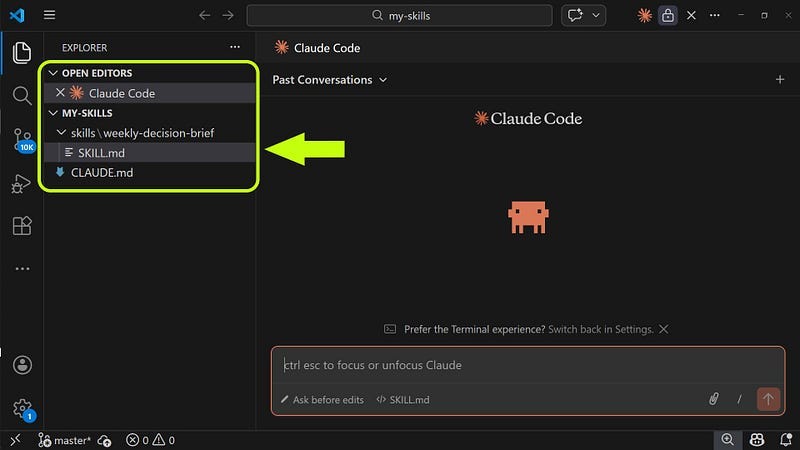This screenshot has width=800, height=450.
Task: Open Run and Debug view
Action: (x=21, y=184)
